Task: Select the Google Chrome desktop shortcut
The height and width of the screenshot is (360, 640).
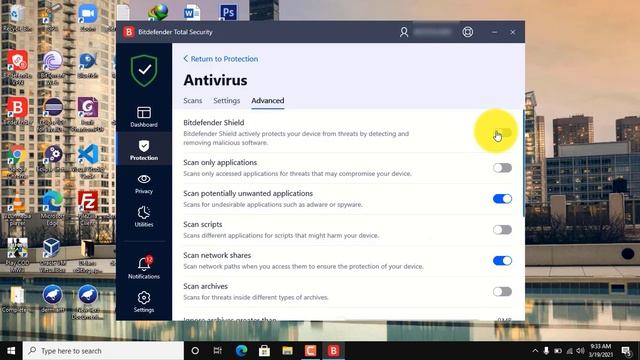Action: point(17,160)
